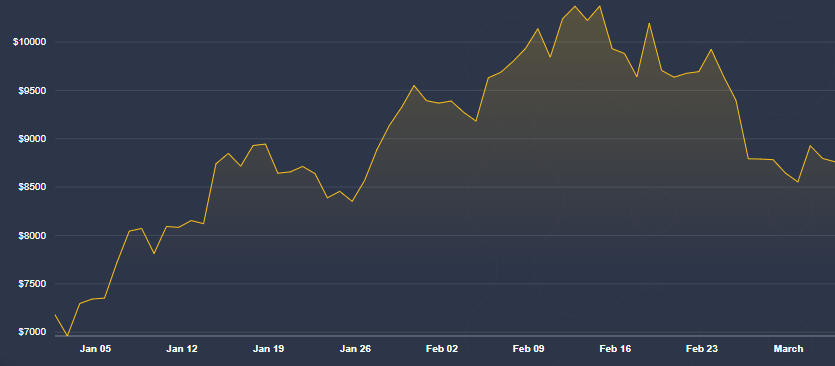Screen dimensions: 835x366
Task: Select the Jan 19 date label
Action: point(268,349)
